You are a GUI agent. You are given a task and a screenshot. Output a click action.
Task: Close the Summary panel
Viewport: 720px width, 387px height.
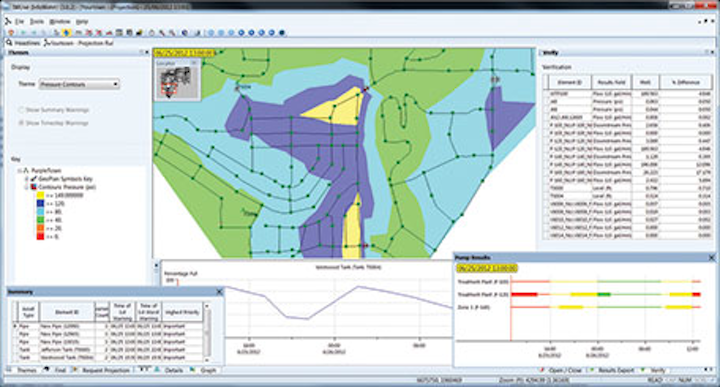point(219,292)
